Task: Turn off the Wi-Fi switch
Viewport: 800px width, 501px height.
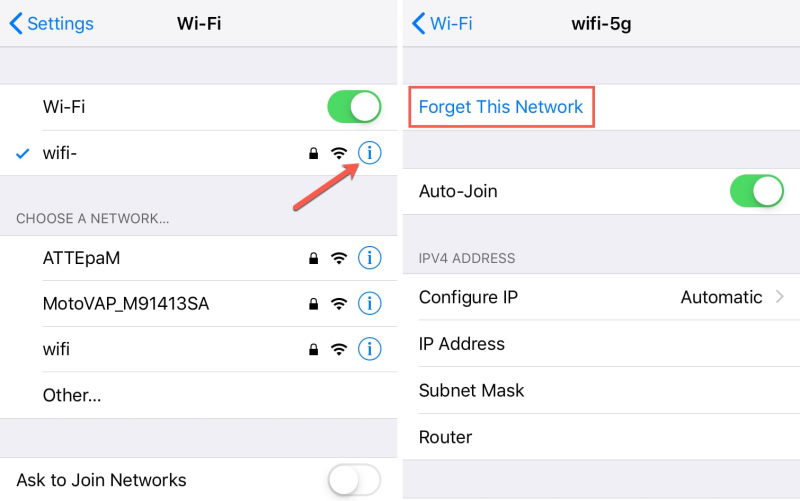Action: coord(354,107)
